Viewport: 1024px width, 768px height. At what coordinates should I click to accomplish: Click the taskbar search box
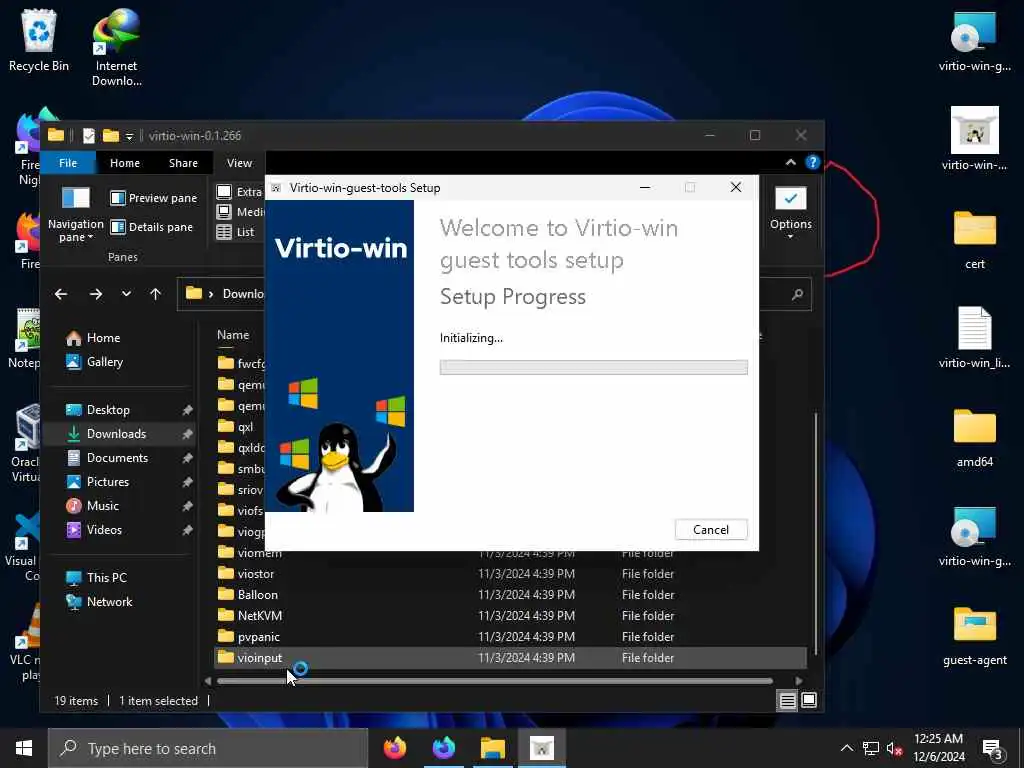pyautogui.click(x=208, y=748)
